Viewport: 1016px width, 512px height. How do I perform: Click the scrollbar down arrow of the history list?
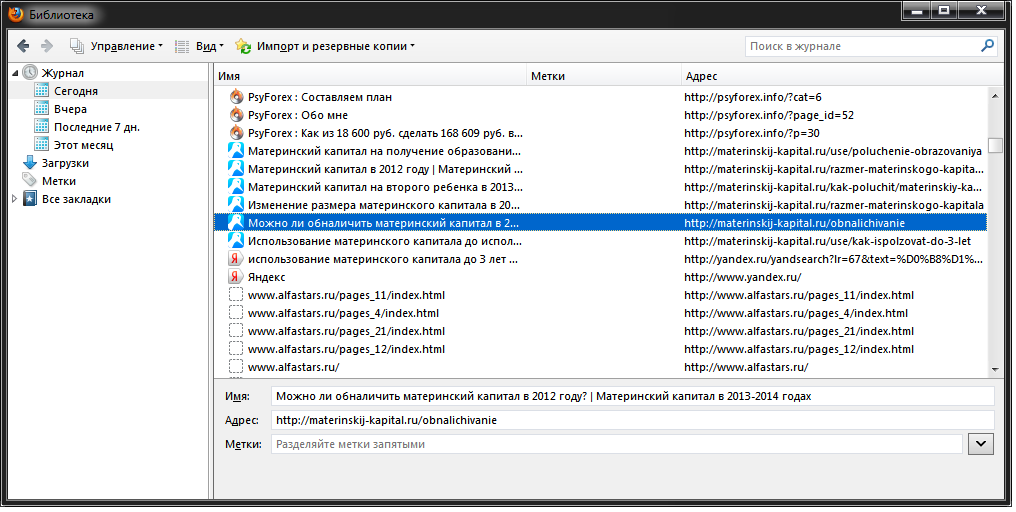click(995, 369)
